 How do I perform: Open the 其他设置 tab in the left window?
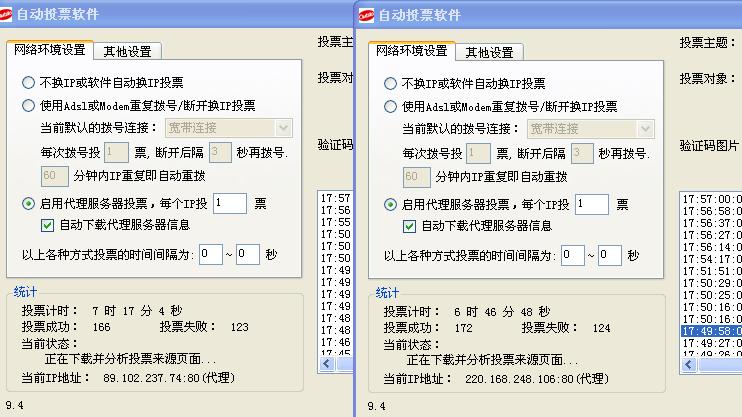(127, 52)
